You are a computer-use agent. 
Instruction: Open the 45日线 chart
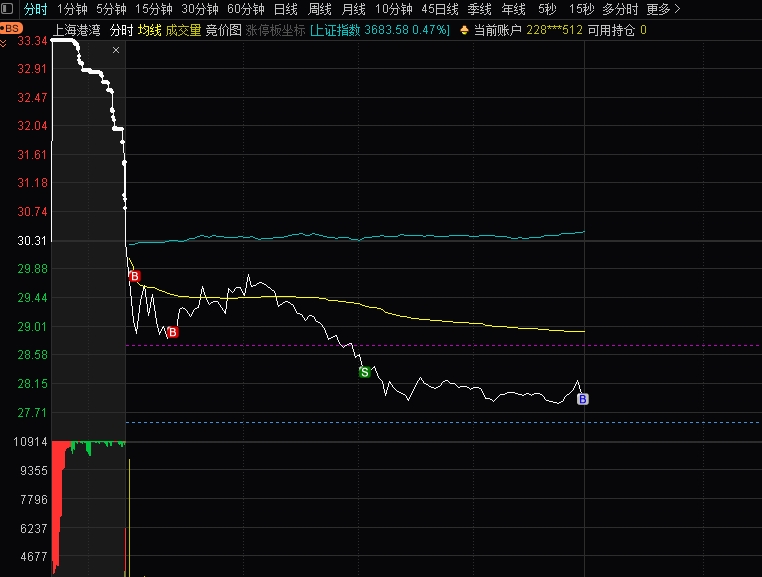click(x=440, y=9)
